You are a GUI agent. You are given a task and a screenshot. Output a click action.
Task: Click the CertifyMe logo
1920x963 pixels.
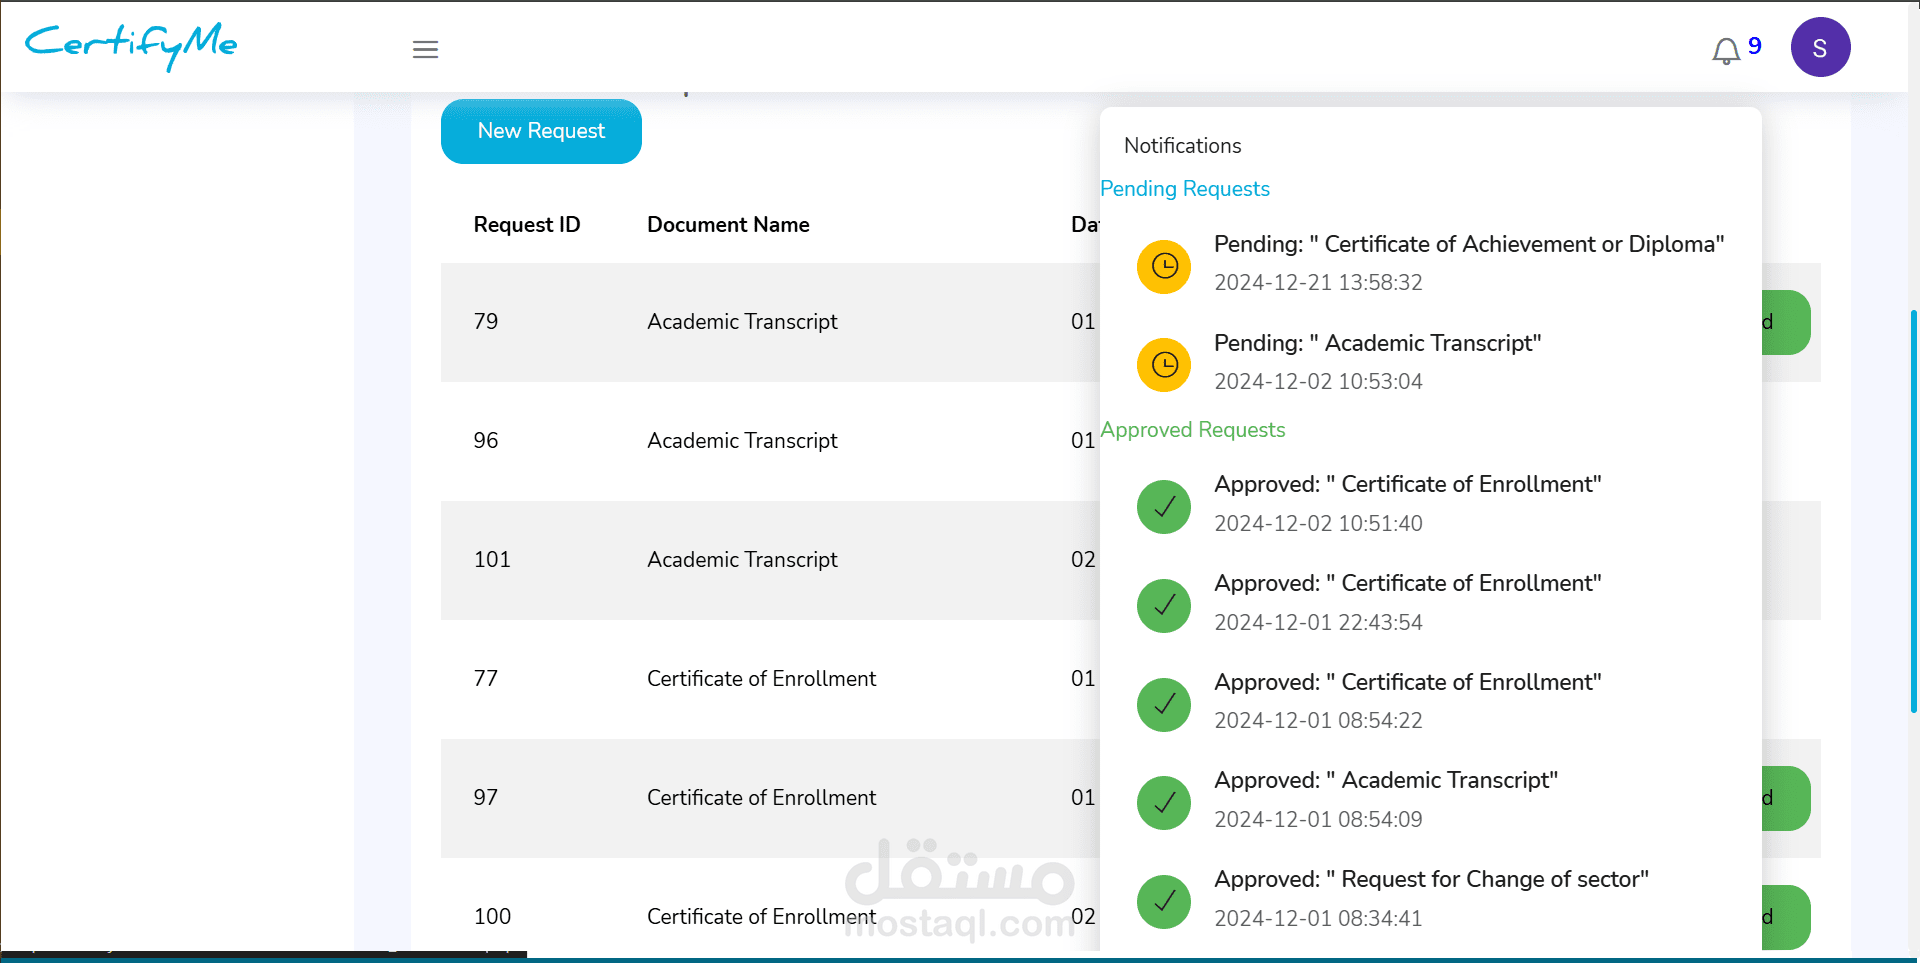click(131, 45)
